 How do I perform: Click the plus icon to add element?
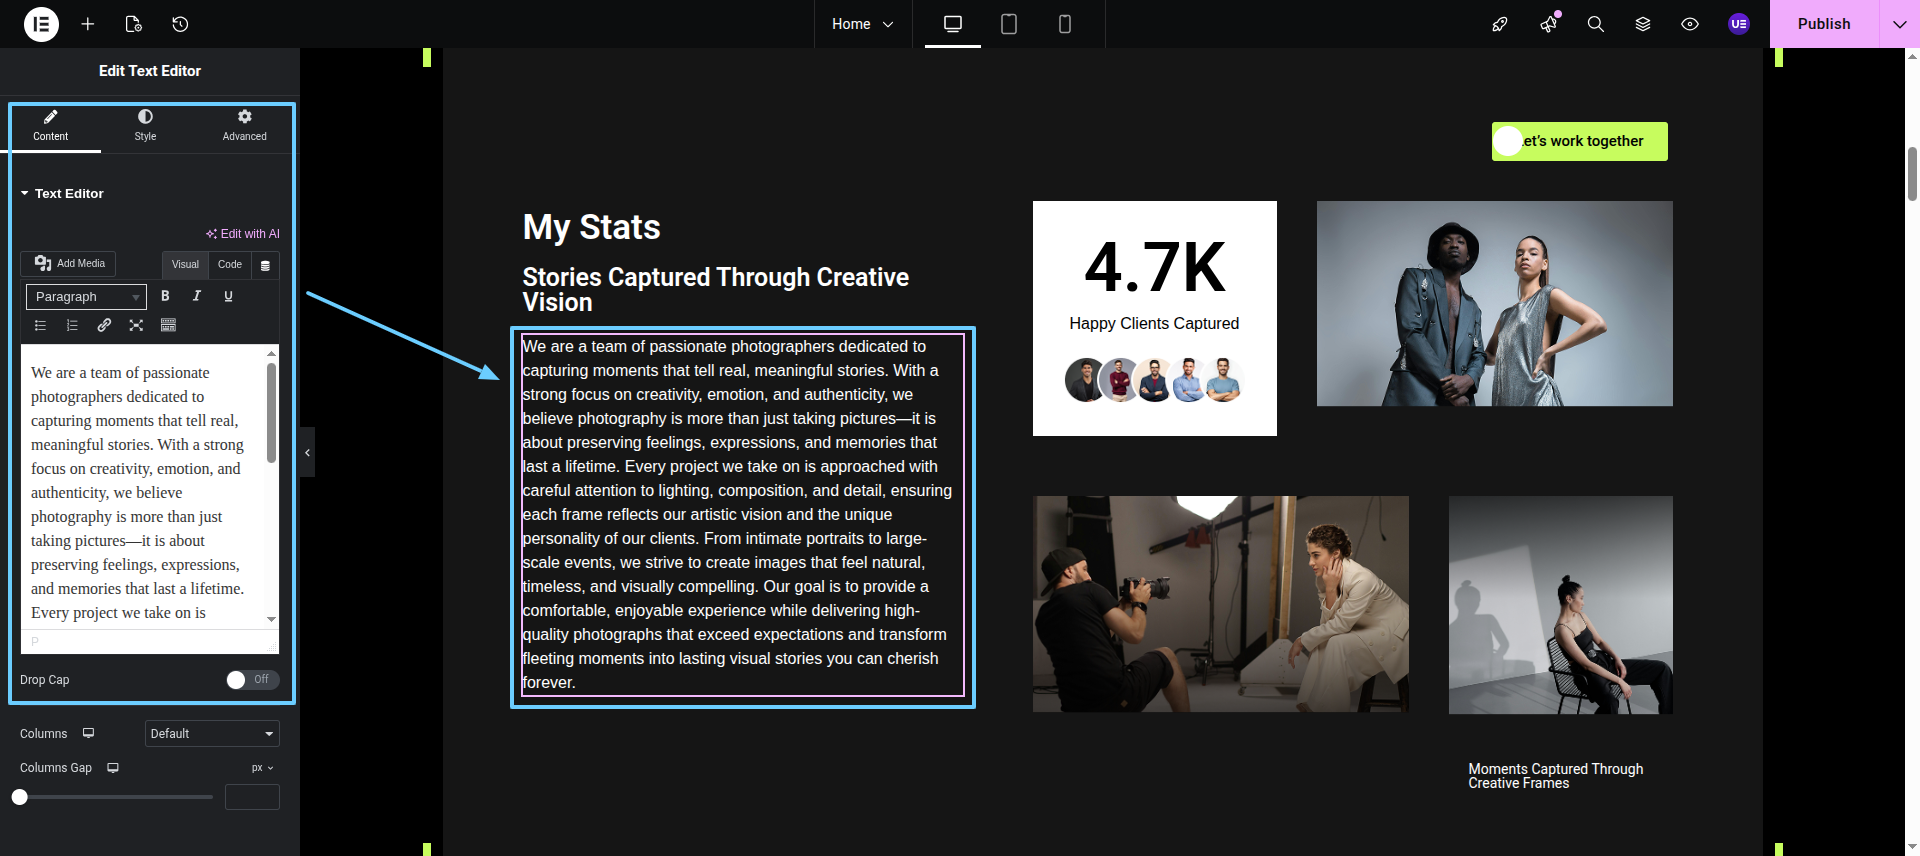[x=88, y=24]
